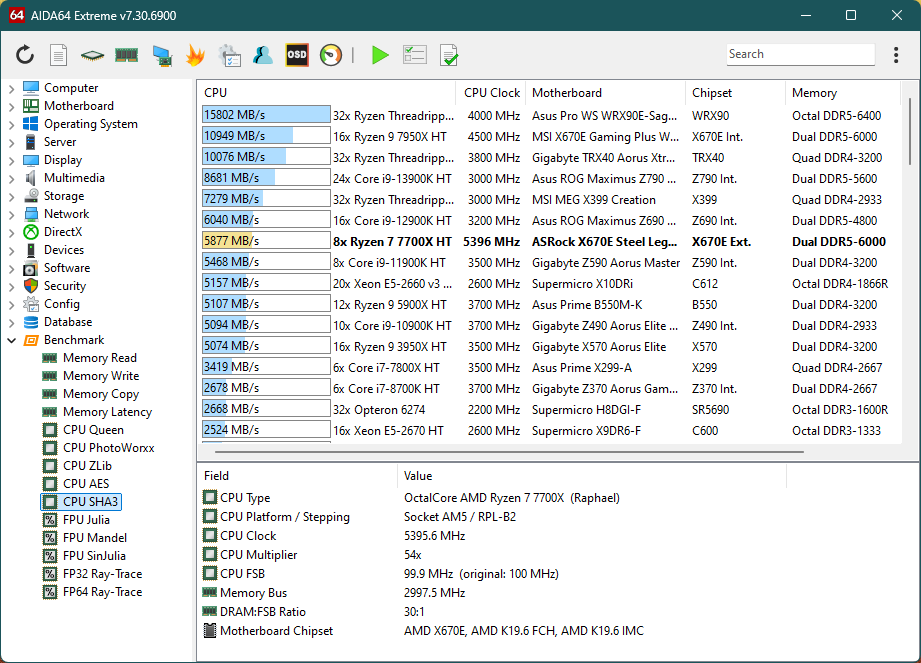The width and height of the screenshot is (921, 663).
Task: Sort by the CPU Clock column header
Action: coord(491,93)
